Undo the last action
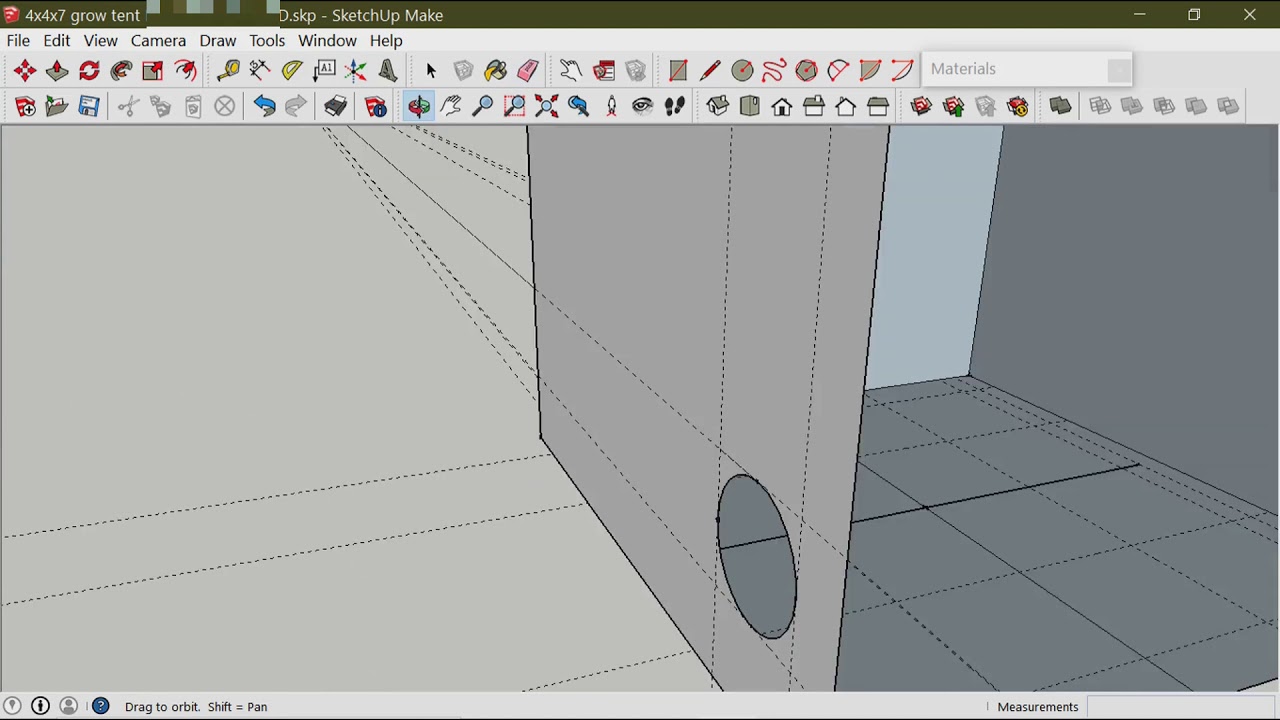The image size is (1280, 720). tap(264, 106)
